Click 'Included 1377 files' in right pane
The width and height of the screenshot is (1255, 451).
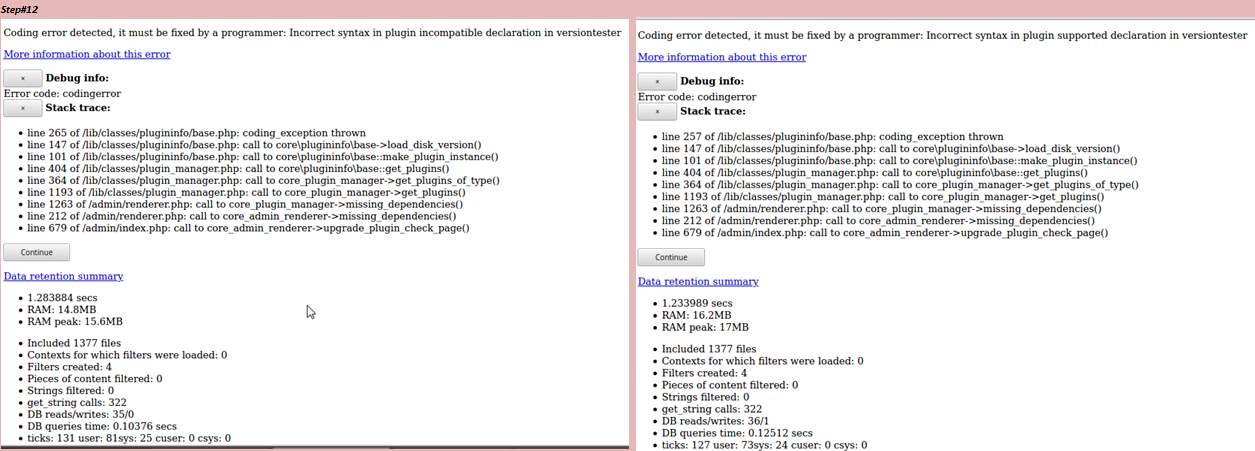point(709,349)
